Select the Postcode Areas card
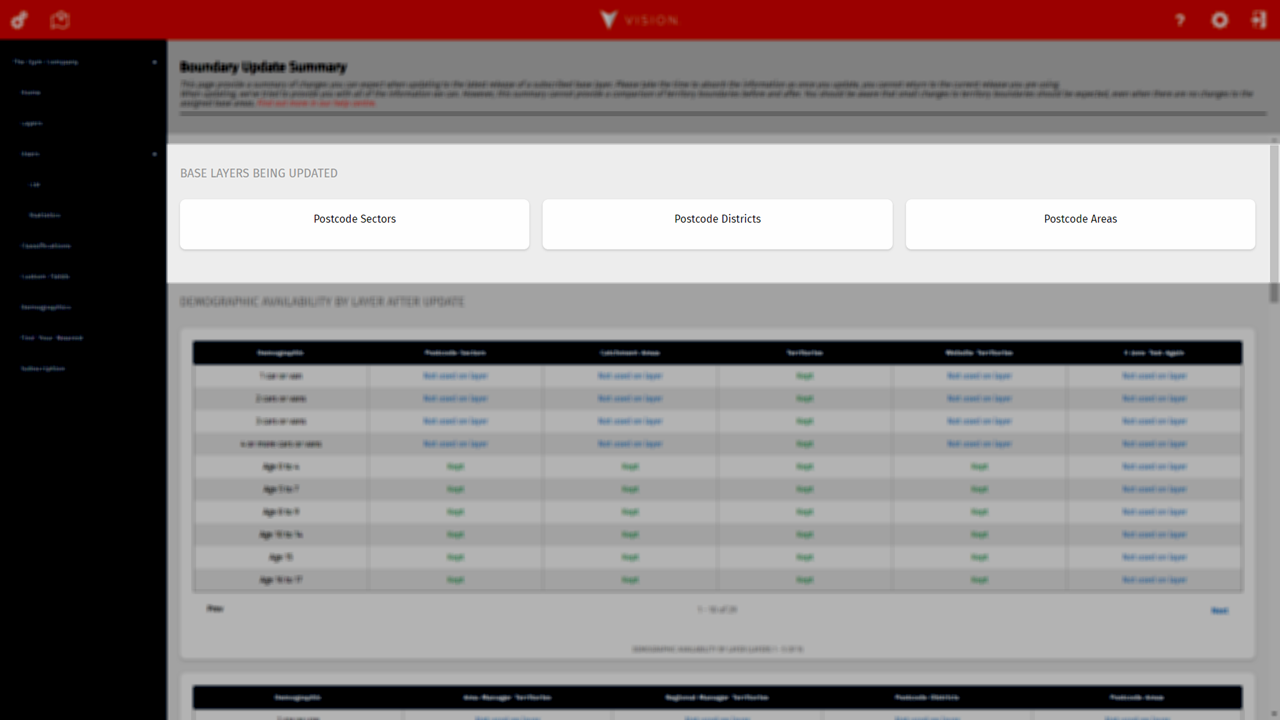This screenshot has height=720, width=1280. [x=1080, y=224]
